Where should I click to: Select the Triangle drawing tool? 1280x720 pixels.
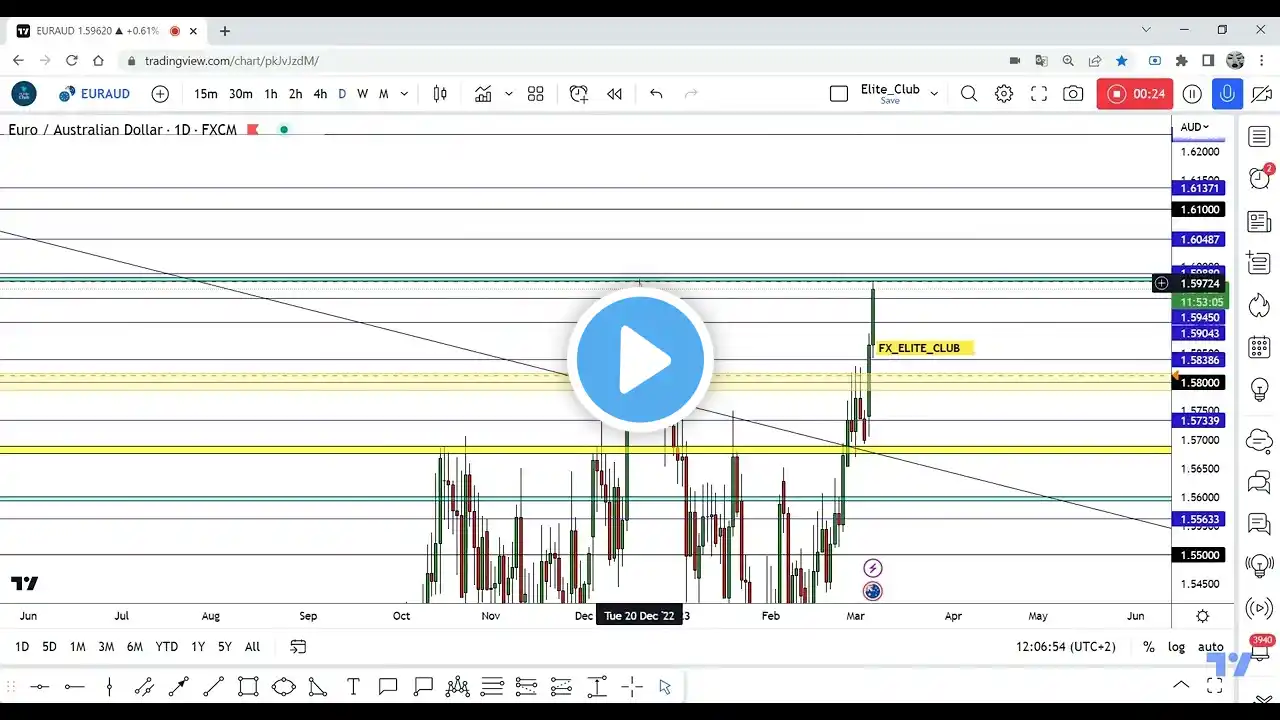pos(318,686)
